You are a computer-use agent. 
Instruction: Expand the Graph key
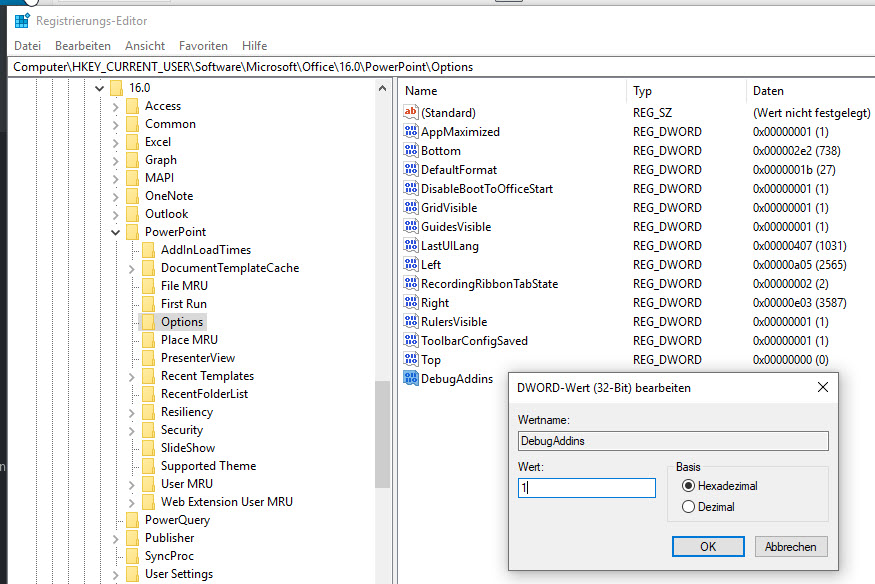[116, 161]
